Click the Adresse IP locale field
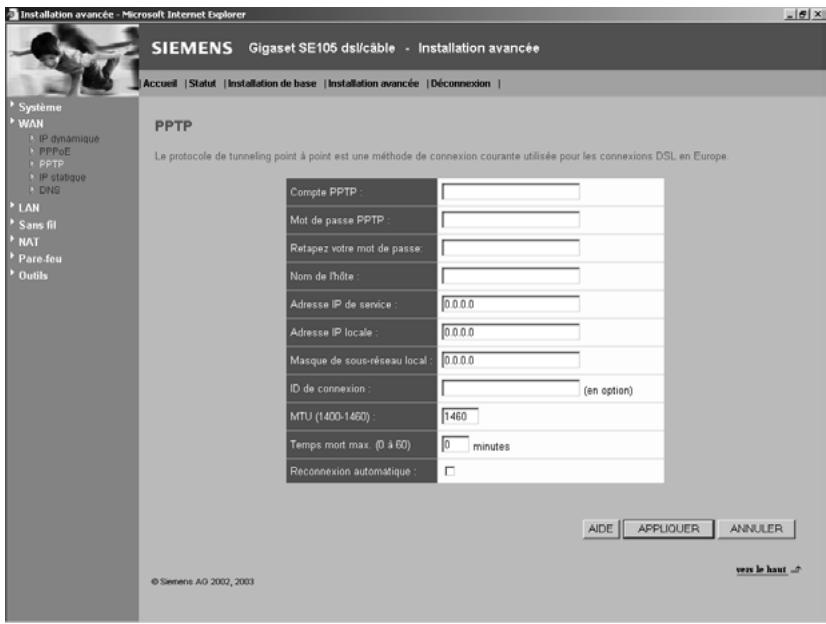The height and width of the screenshot is (624, 826). 510,332
